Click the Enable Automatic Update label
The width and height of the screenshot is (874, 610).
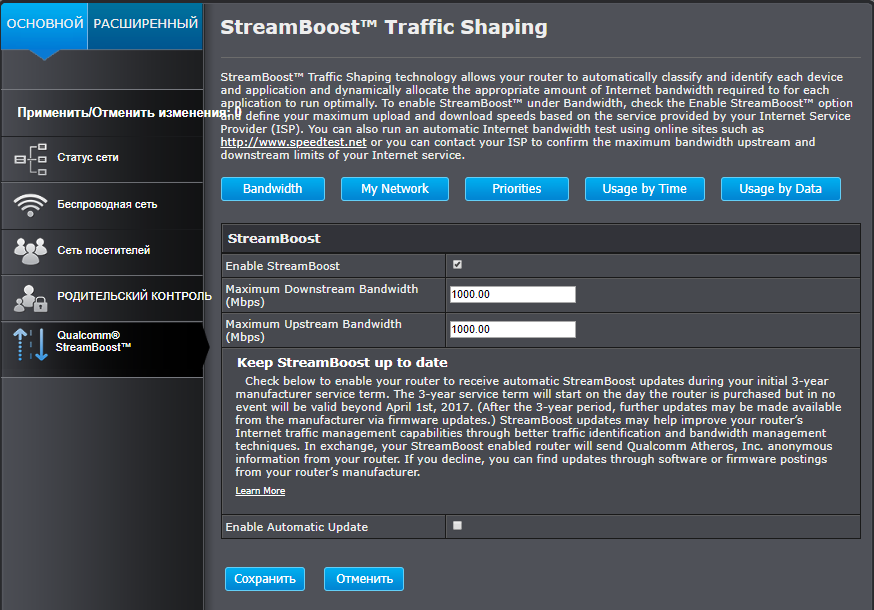(x=297, y=527)
